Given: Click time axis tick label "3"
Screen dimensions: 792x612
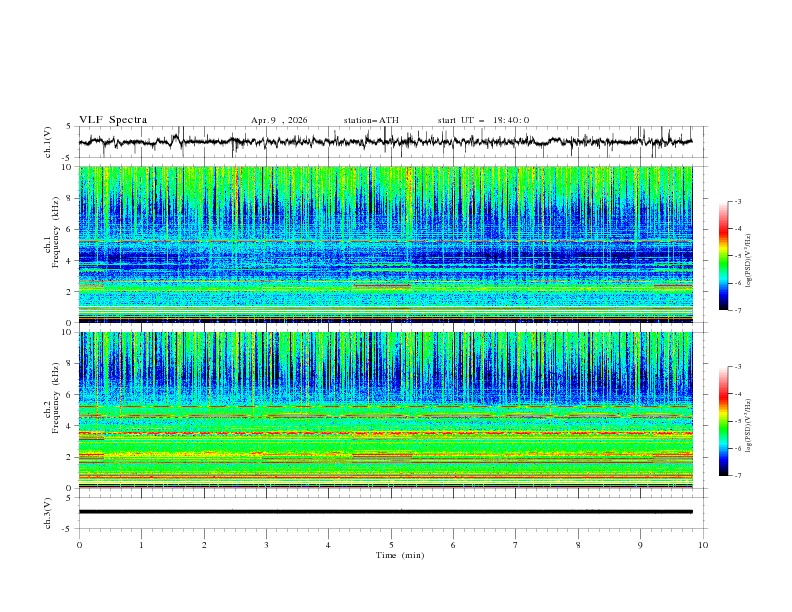Looking at the screenshot, I should click(x=266, y=545).
